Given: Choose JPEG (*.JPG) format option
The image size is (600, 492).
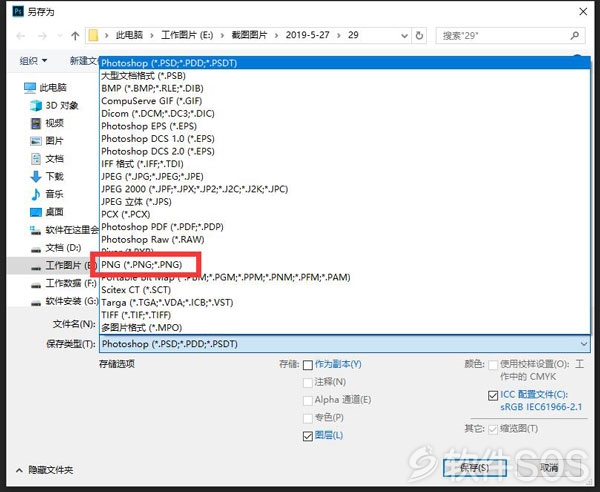Looking at the screenshot, I should 345,176.
